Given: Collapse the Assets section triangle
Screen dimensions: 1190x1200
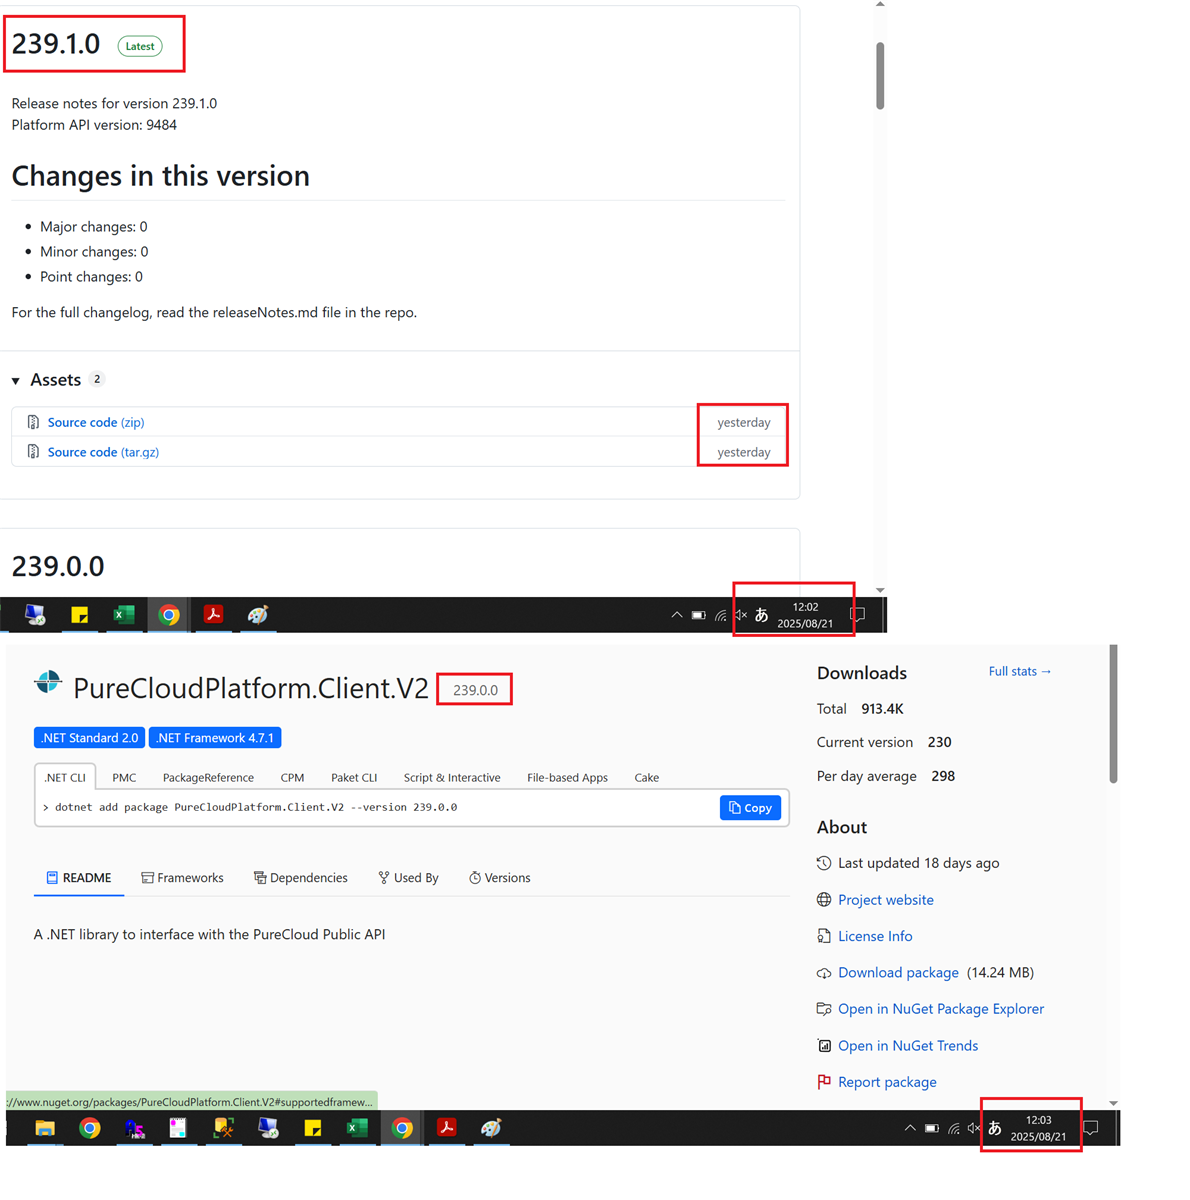Looking at the screenshot, I should pyautogui.click(x=16, y=381).
